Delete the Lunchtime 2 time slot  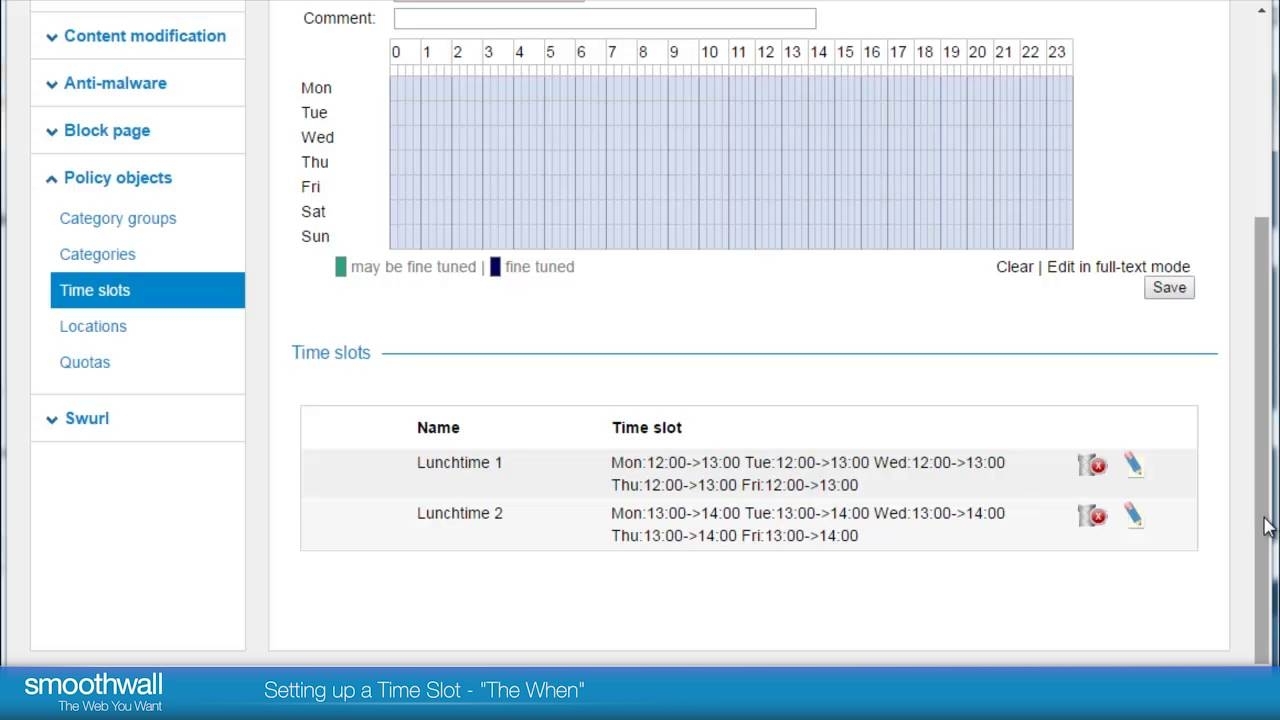tap(1092, 516)
